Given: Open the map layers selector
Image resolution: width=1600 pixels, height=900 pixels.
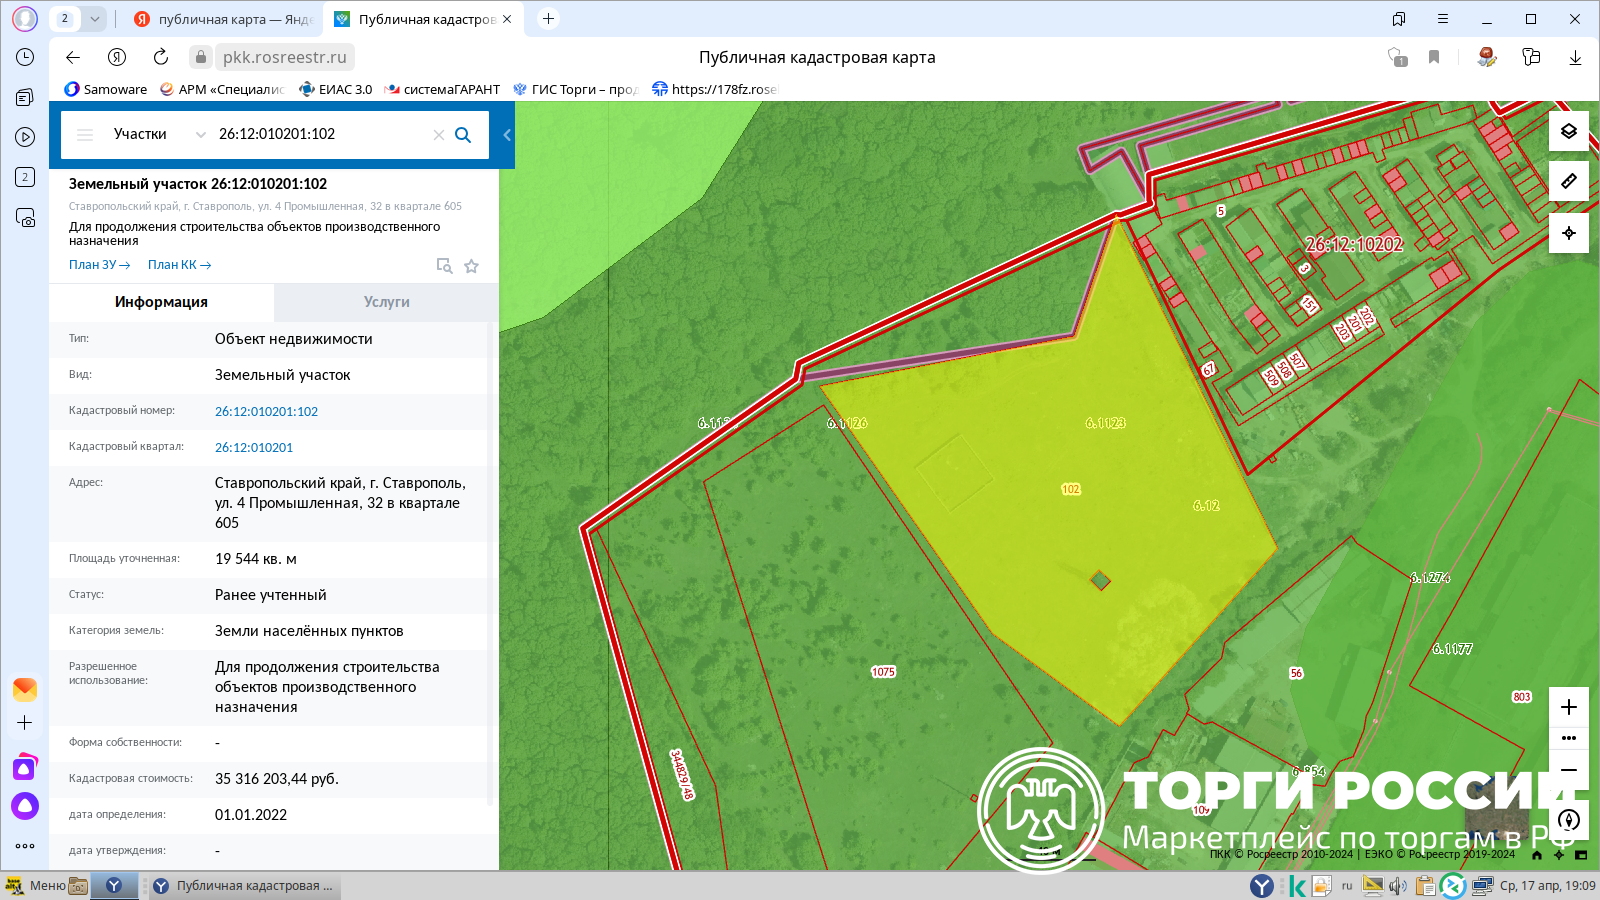Looking at the screenshot, I should (1568, 132).
